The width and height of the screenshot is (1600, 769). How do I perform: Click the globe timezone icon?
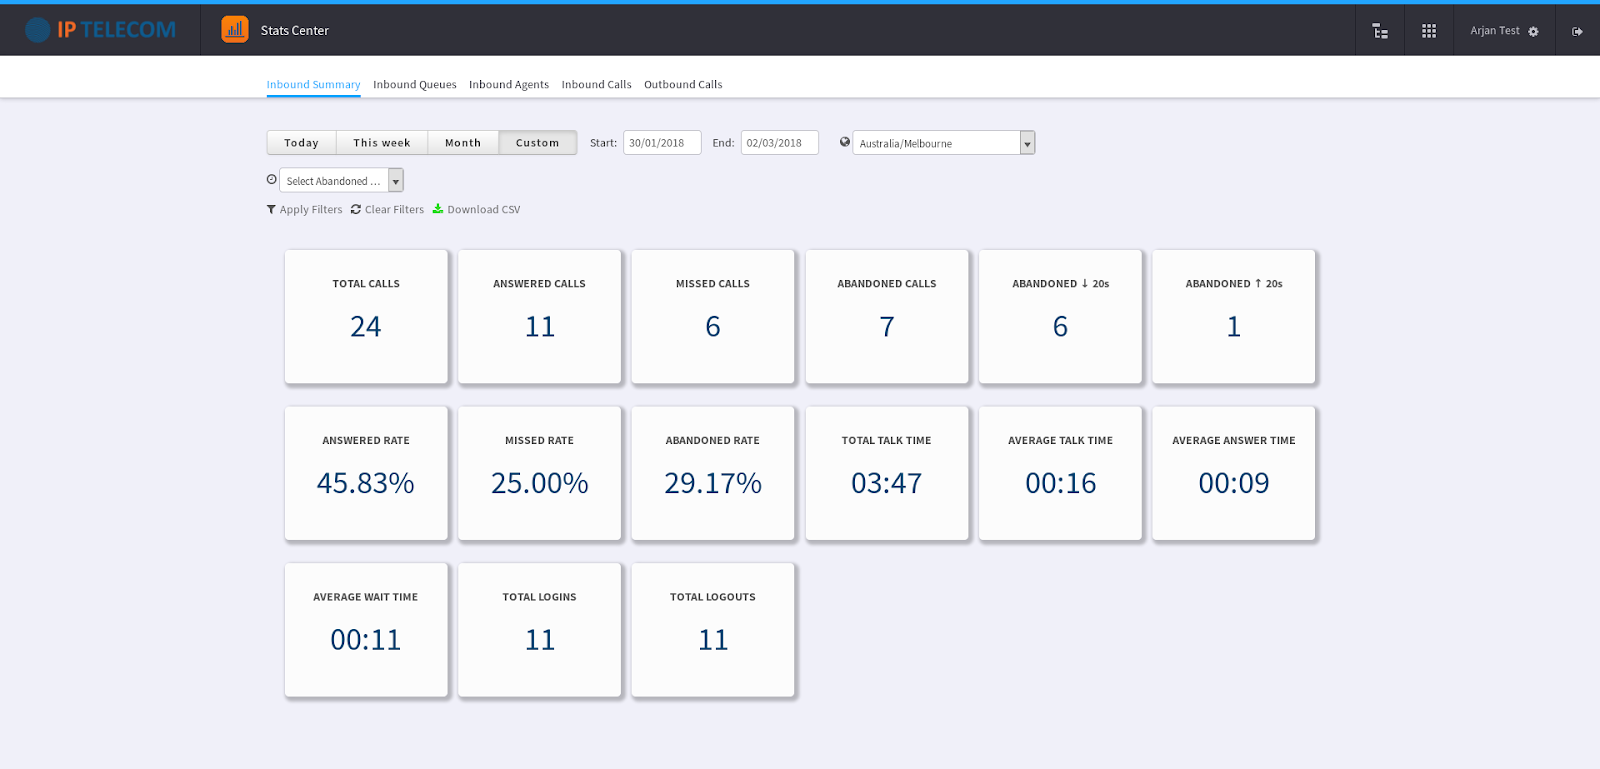click(845, 142)
